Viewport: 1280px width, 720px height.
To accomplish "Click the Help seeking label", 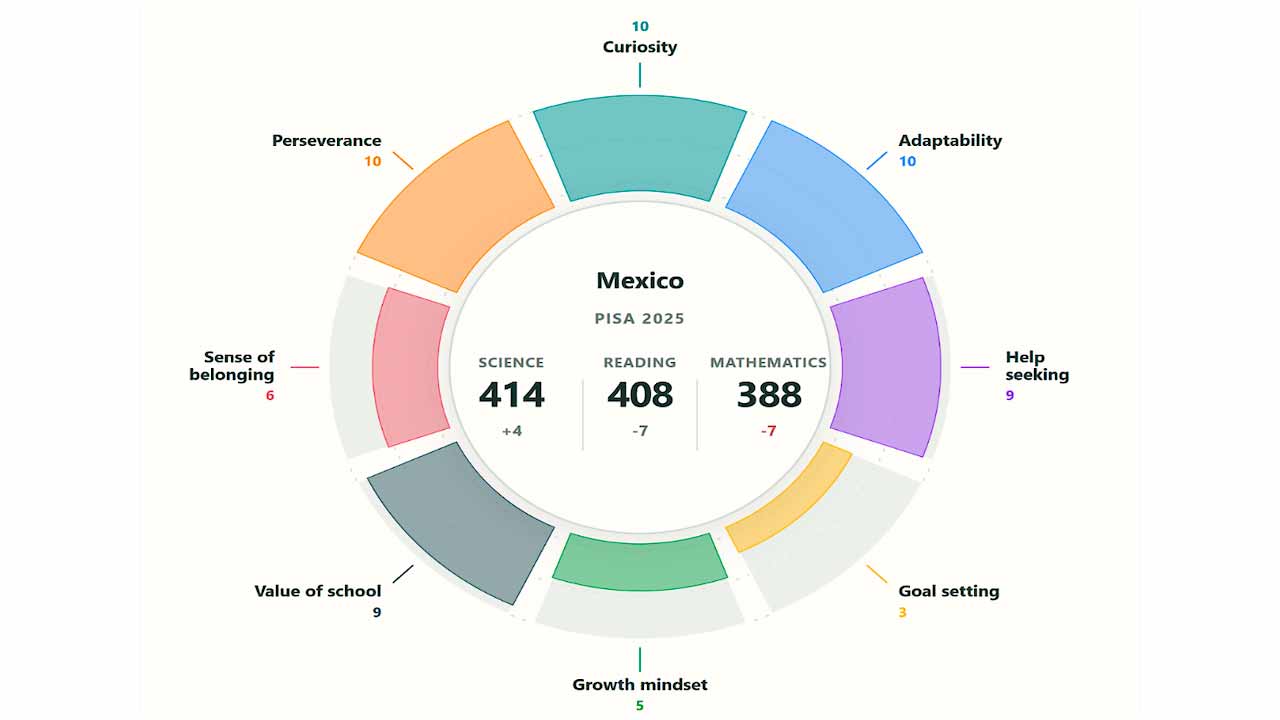I will (1037, 366).
